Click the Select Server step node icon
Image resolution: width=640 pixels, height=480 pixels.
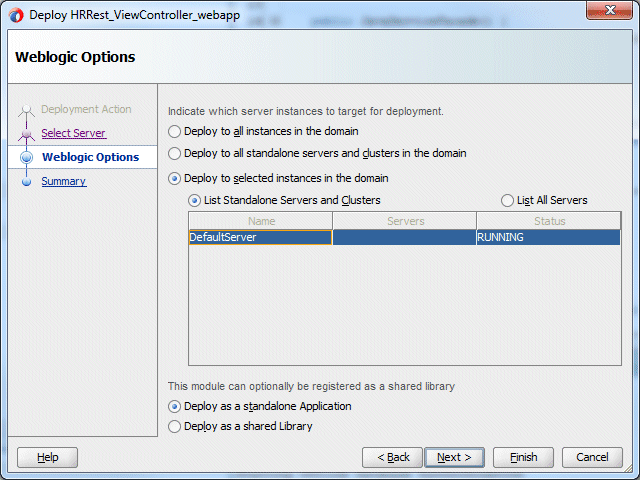(27, 134)
